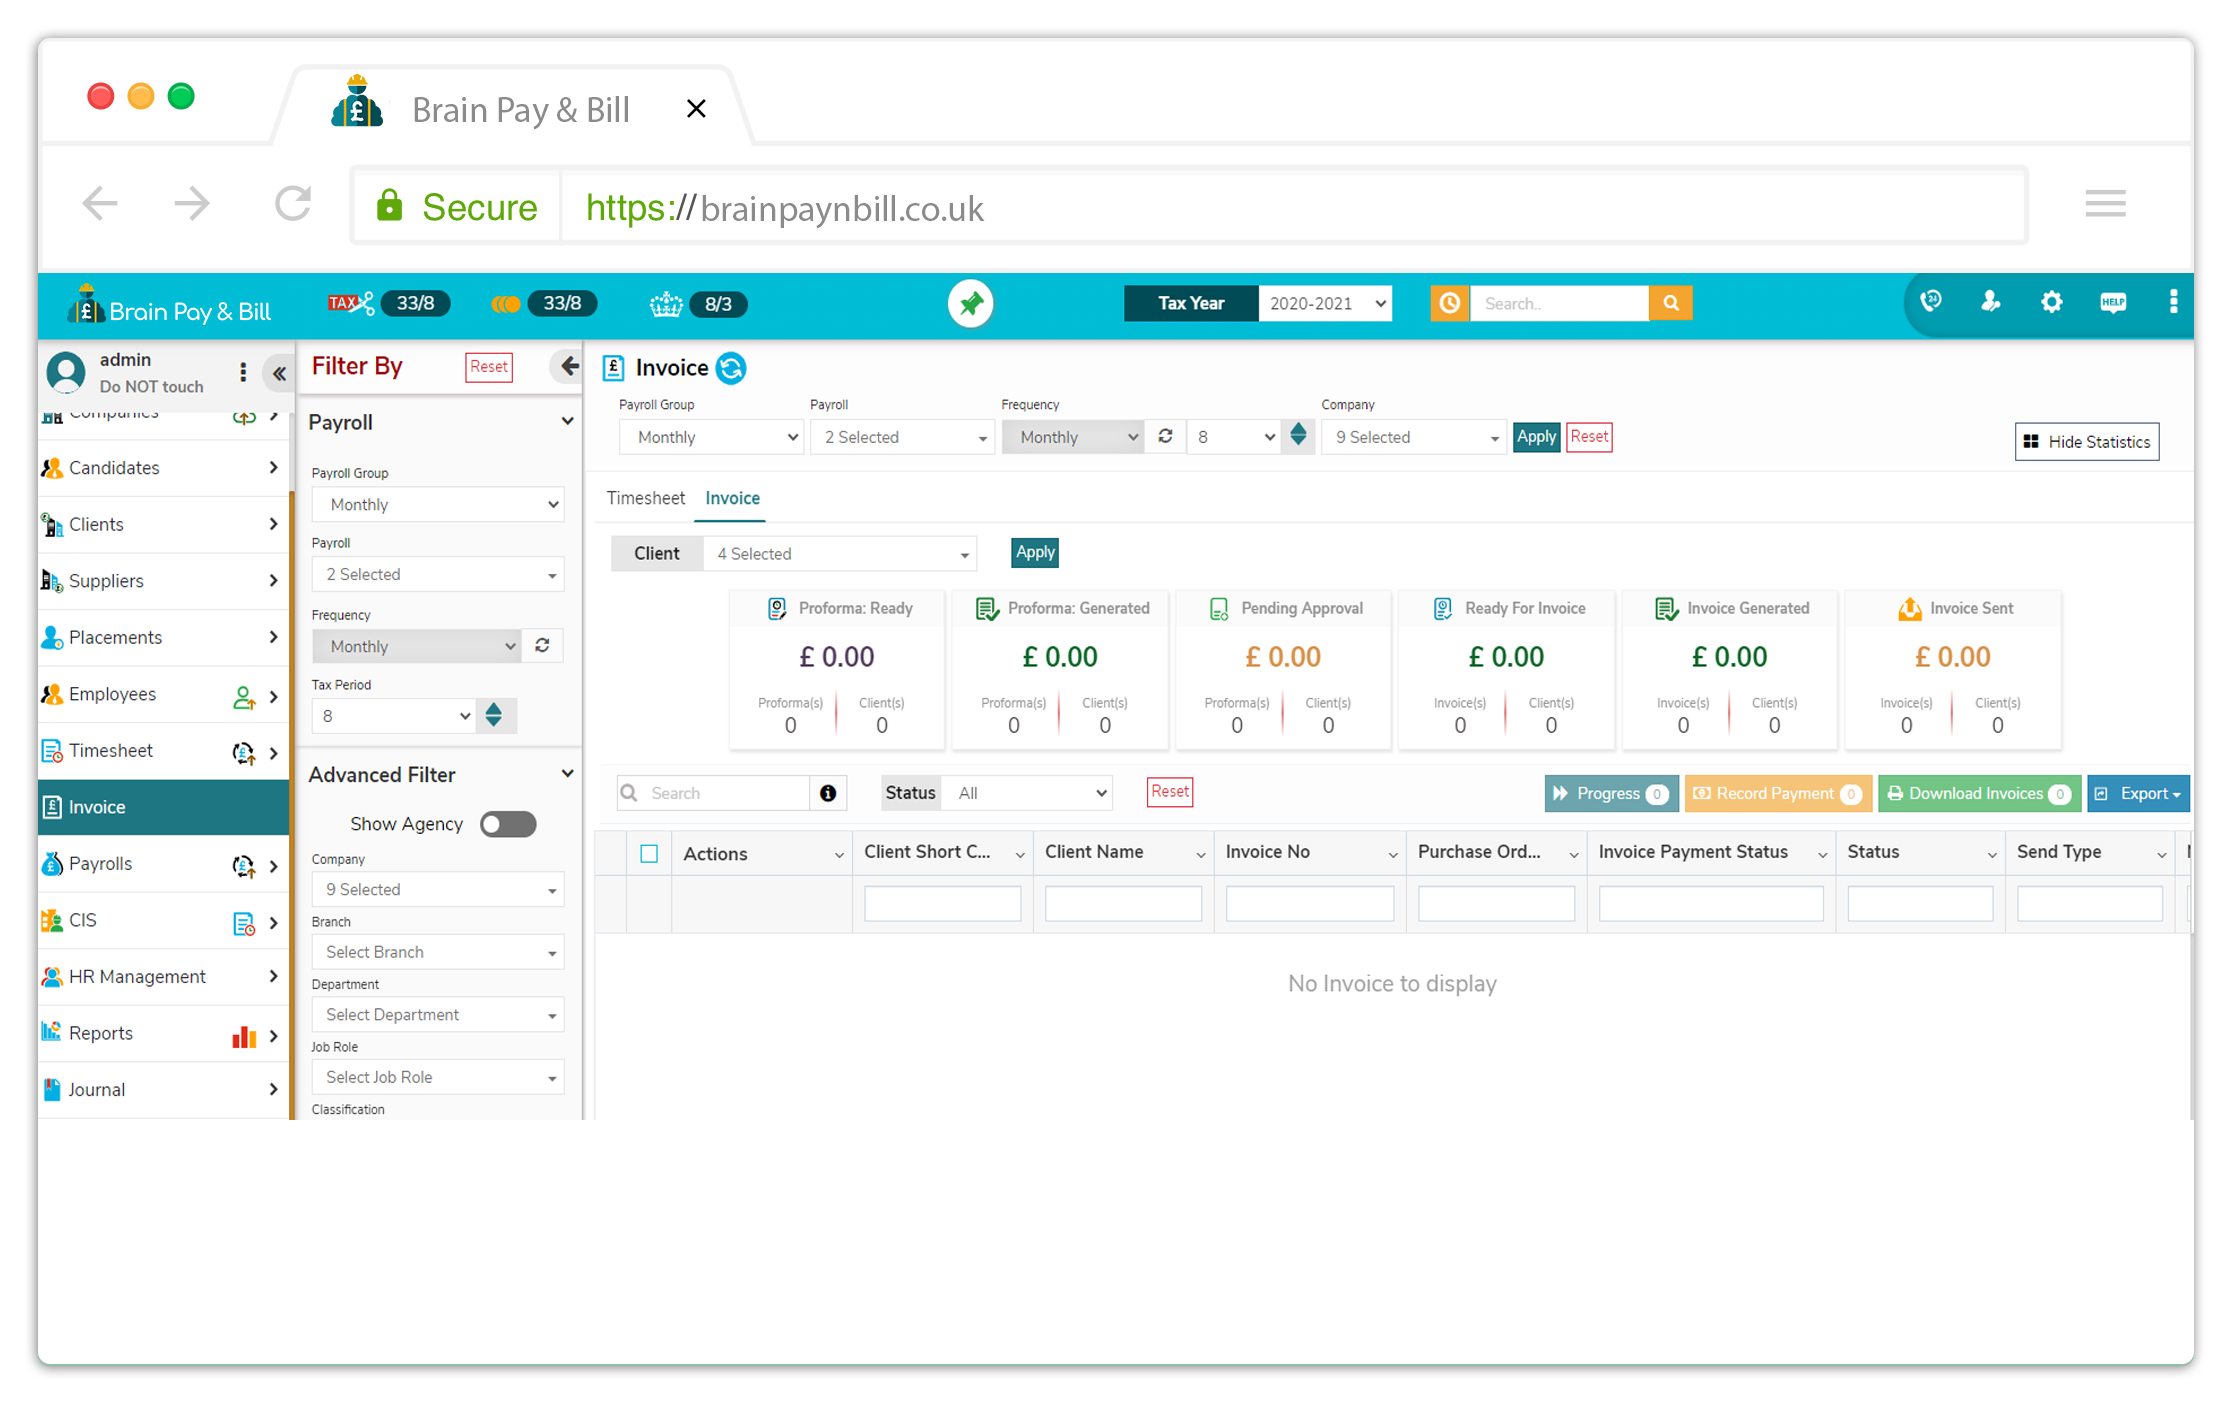Open the Help chat icon
This screenshot has height=1408, width=2232.
2113,302
